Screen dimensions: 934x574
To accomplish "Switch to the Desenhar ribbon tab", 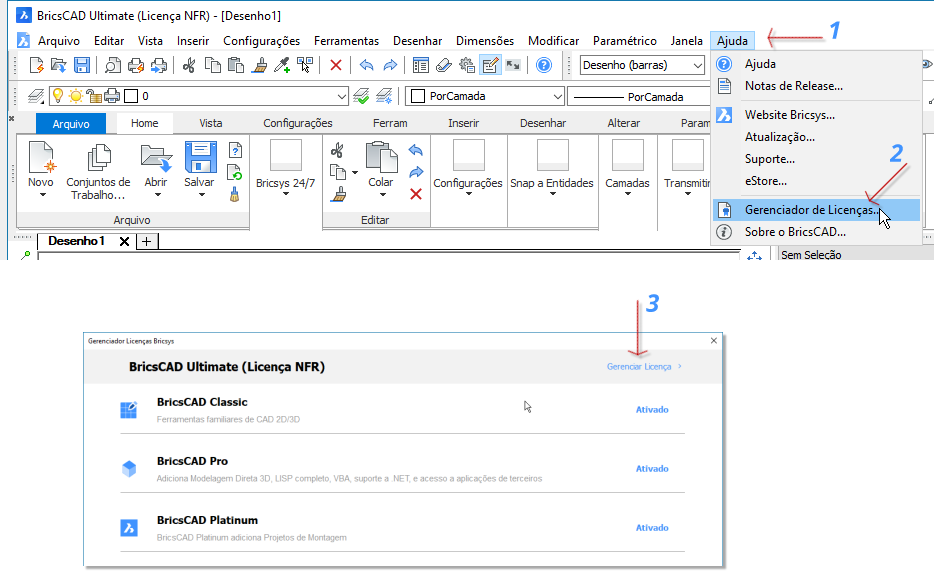I will click(543, 123).
